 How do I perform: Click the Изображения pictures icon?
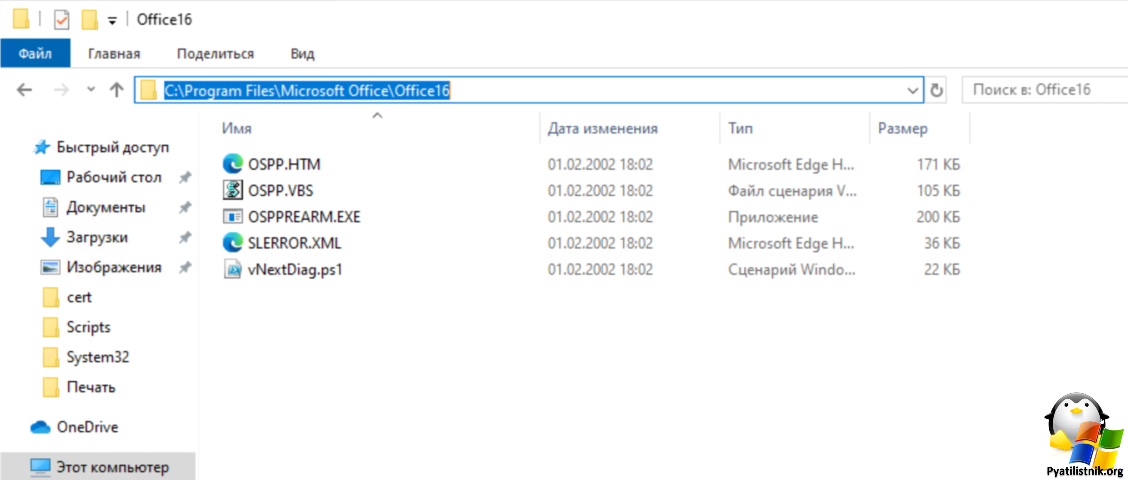50,267
